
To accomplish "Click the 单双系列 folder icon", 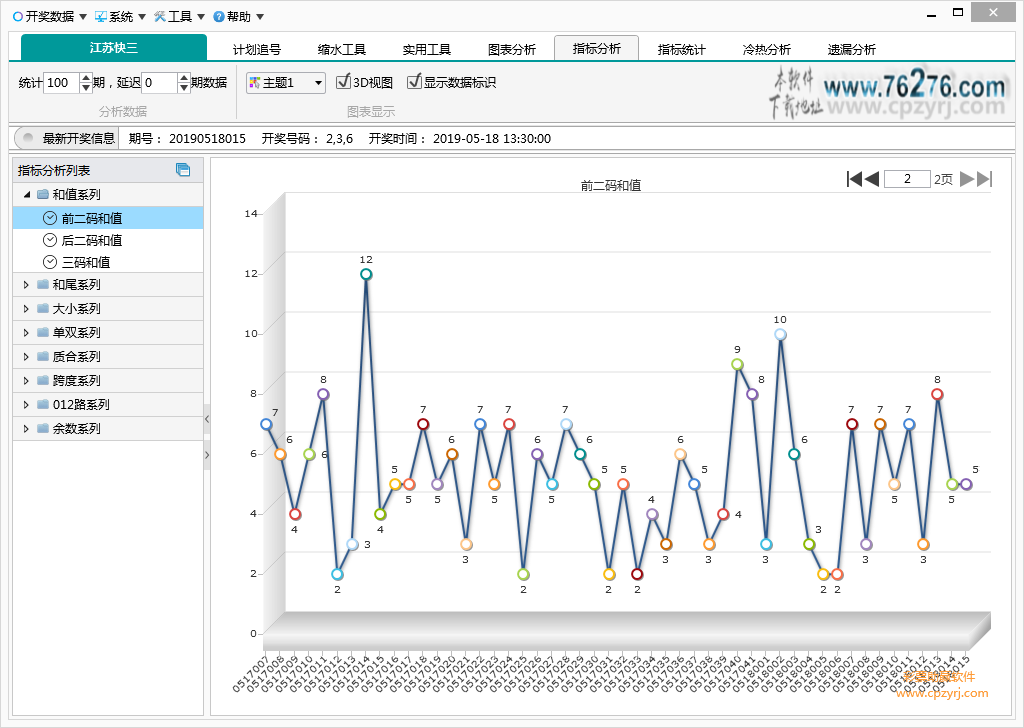I will click(x=43, y=332).
